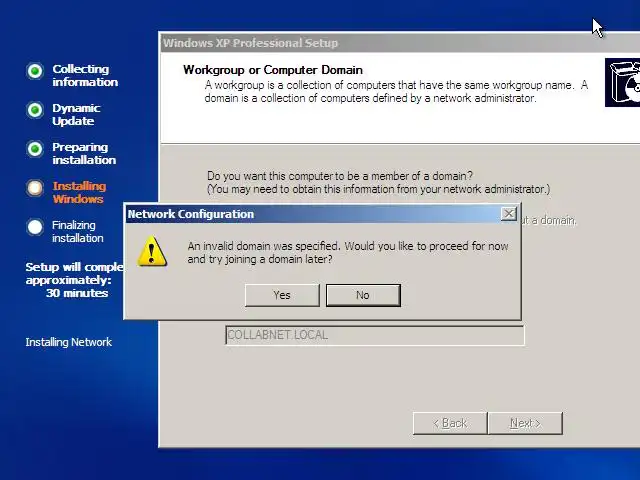This screenshot has height=480, width=640.
Task: Click the 'Finalizing installation' label
Action: click(78, 231)
